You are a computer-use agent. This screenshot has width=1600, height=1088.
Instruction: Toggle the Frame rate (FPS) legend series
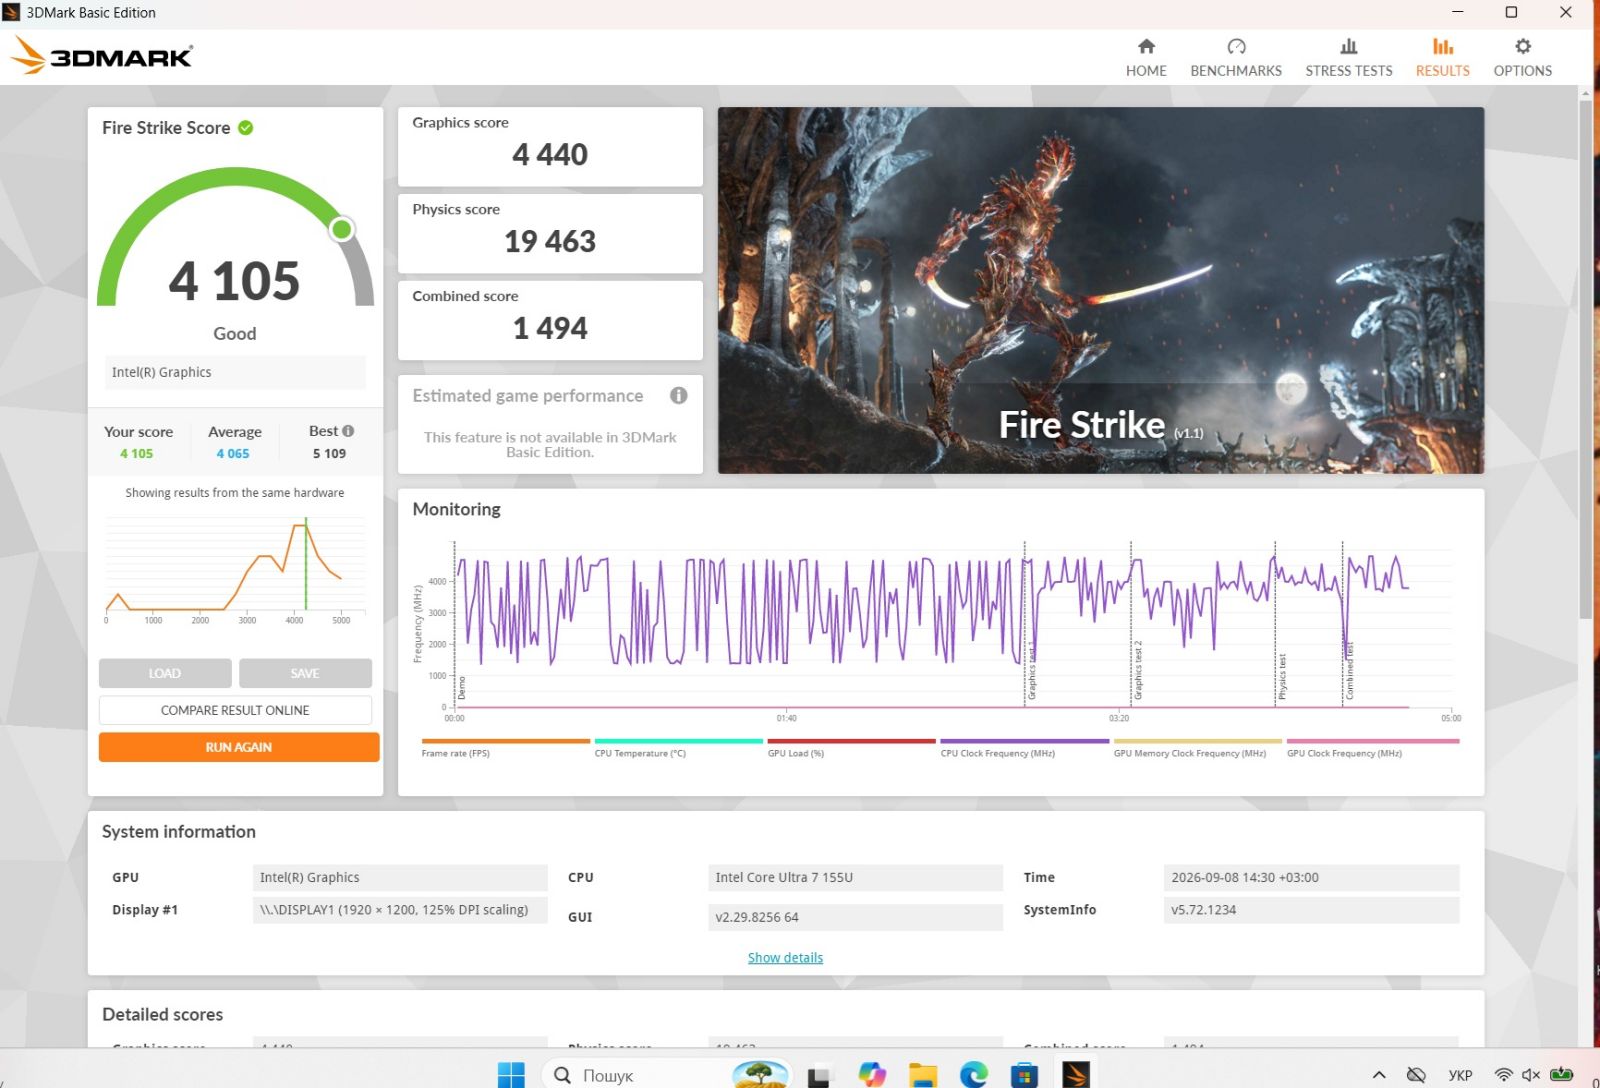point(505,748)
